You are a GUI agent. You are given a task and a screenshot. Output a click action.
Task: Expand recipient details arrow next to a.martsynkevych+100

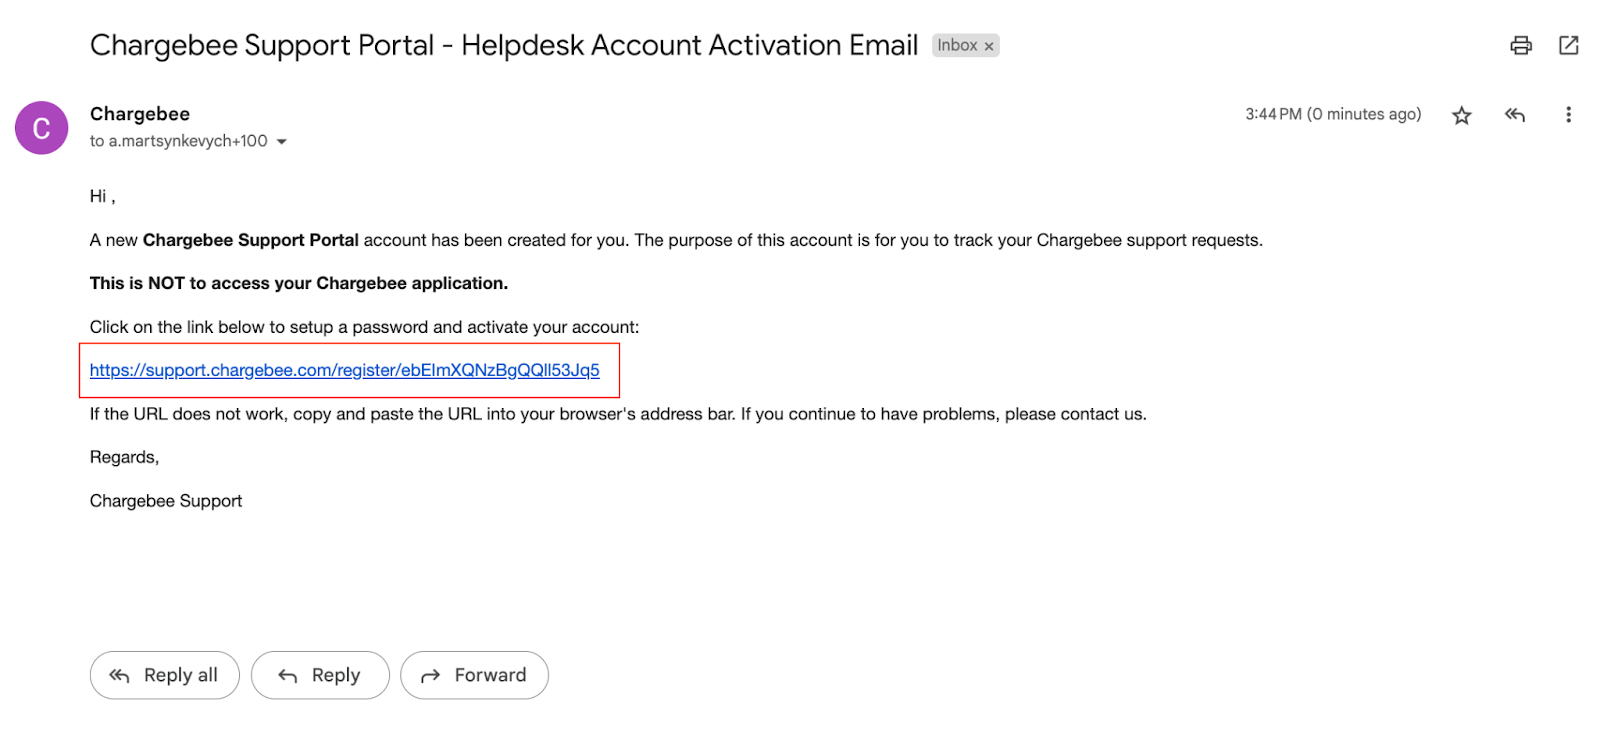282,142
